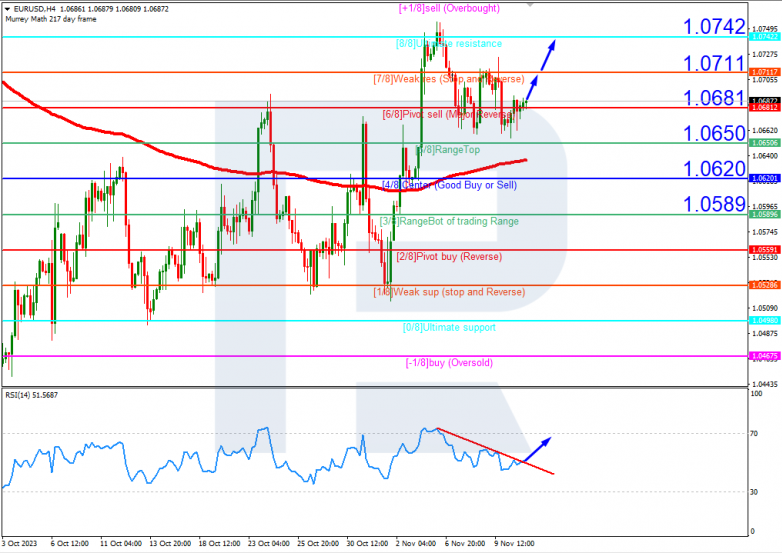This screenshot has width=782, height=553.
Task: Click the large 1.0620 price annotation
Action: (x=714, y=169)
